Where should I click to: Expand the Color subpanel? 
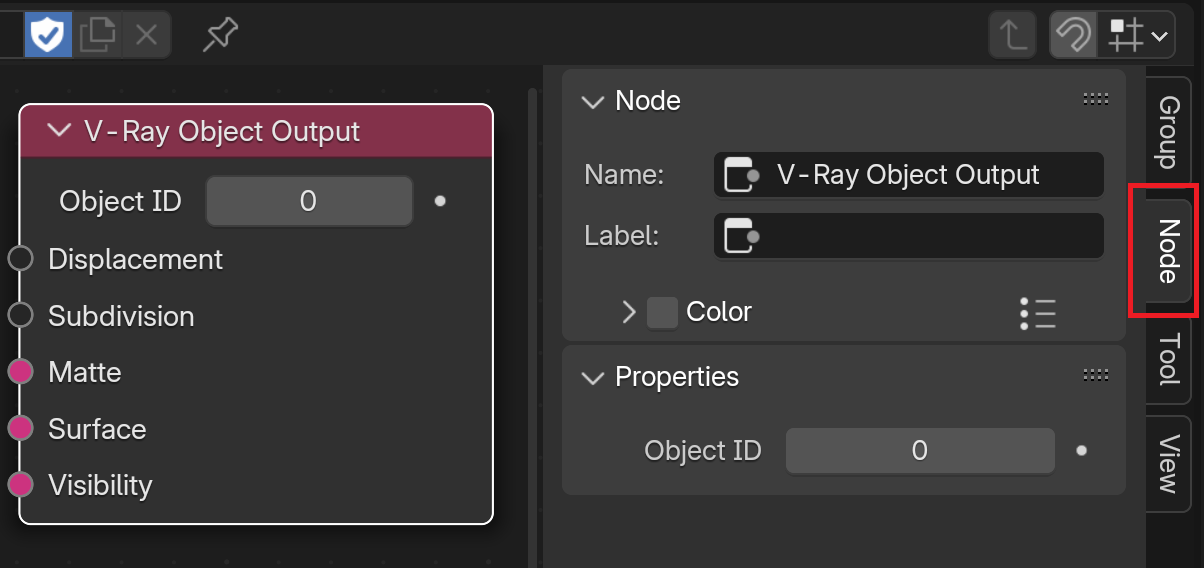(628, 312)
